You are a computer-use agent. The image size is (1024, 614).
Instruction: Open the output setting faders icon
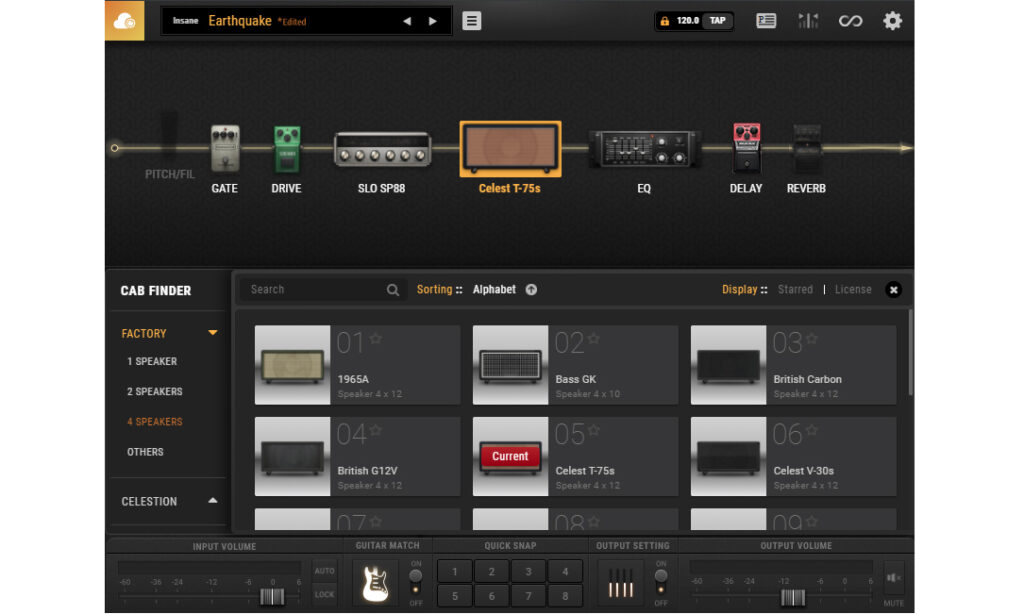[x=620, y=583]
